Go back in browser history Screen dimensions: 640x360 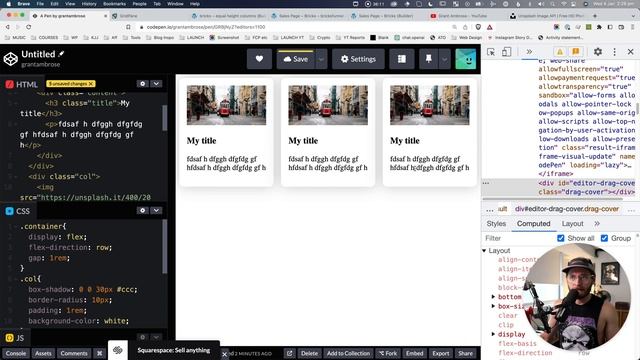(x=7, y=27)
